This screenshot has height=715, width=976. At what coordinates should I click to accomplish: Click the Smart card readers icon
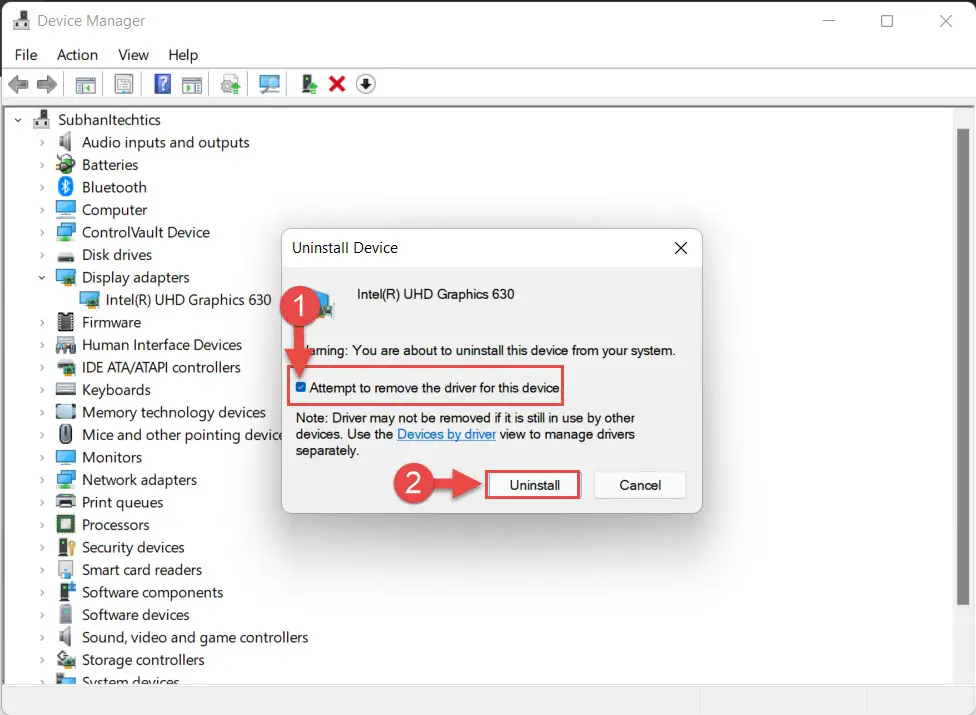pos(65,569)
